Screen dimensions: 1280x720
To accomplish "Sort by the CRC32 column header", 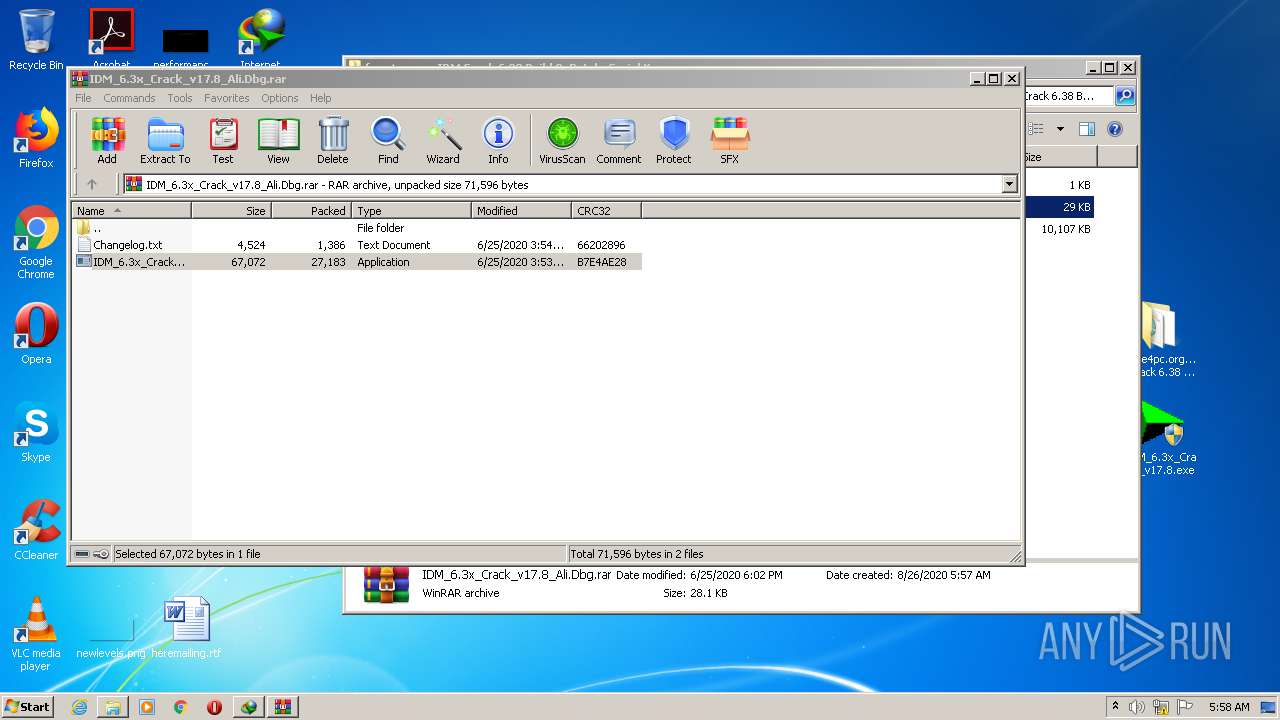I will coord(606,210).
